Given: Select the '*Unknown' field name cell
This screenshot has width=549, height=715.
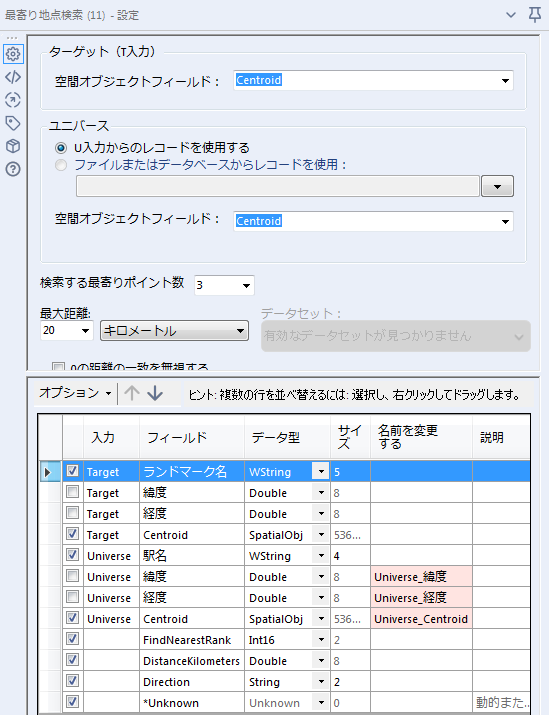Looking at the screenshot, I should pyautogui.click(x=192, y=703).
